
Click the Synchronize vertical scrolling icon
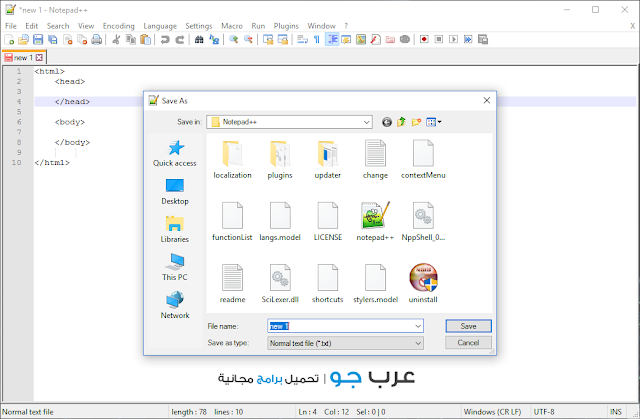[268, 40]
